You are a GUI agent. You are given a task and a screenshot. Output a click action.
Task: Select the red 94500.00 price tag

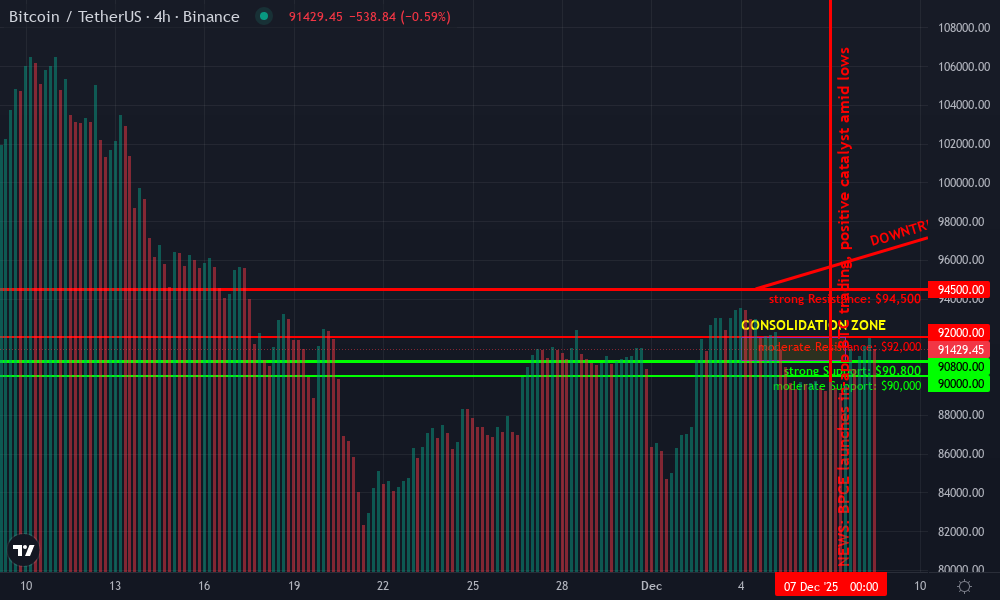pos(958,289)
